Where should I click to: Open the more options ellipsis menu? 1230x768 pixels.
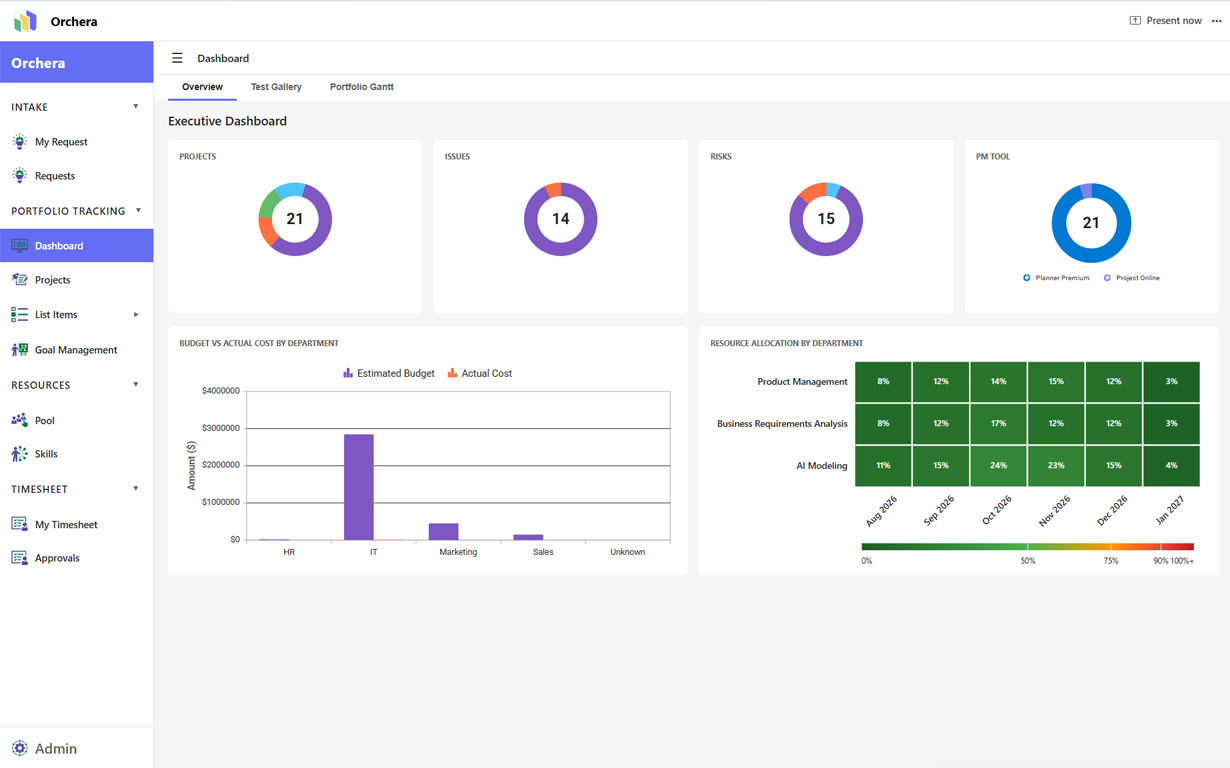tap(1217, 20)
